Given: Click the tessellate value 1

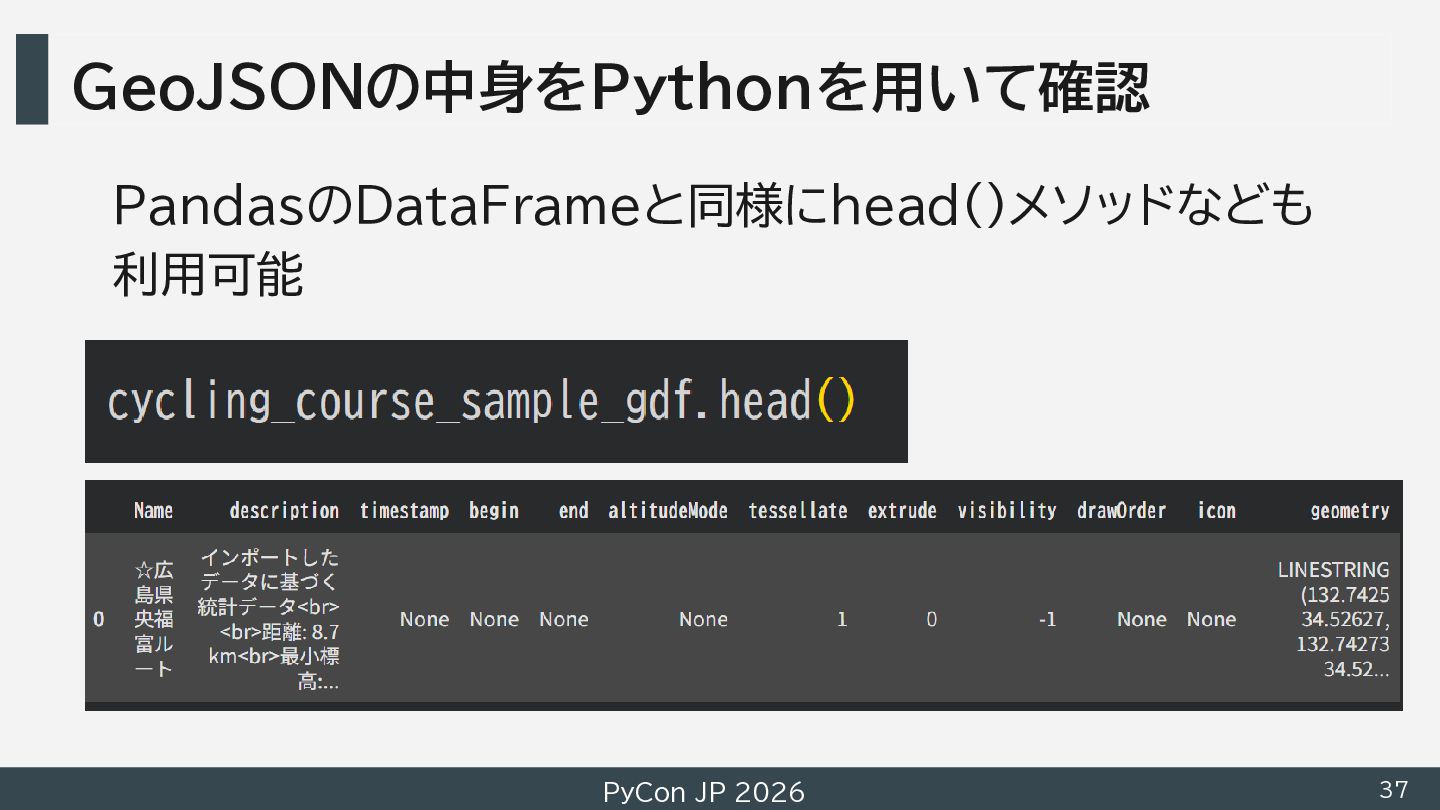Looking at the screenshot, I should click(842, 619).
